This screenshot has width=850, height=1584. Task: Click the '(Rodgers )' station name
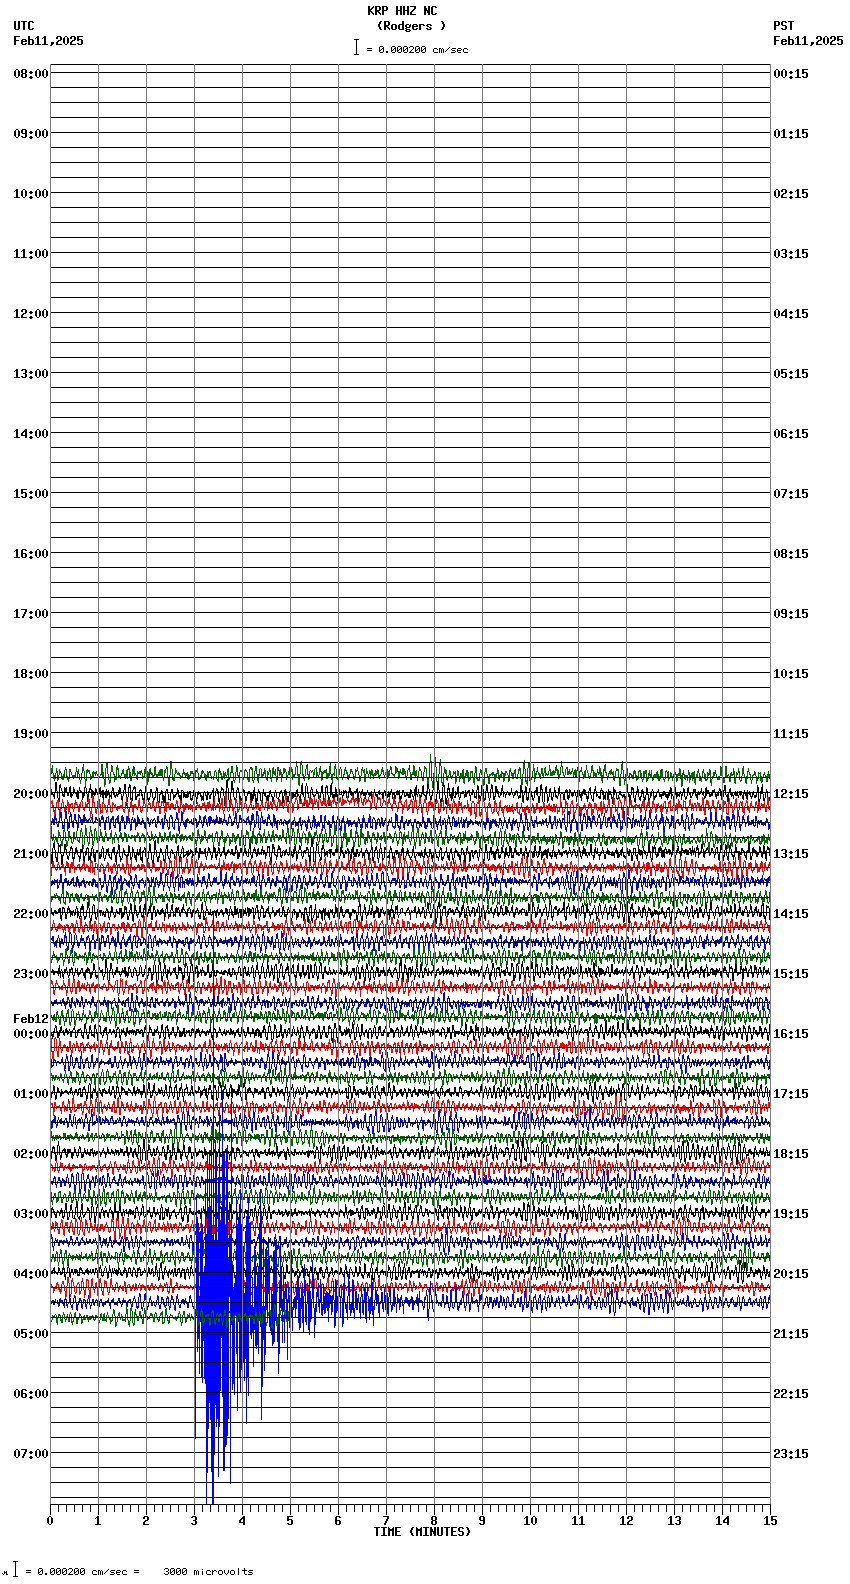tap(412, 26)
